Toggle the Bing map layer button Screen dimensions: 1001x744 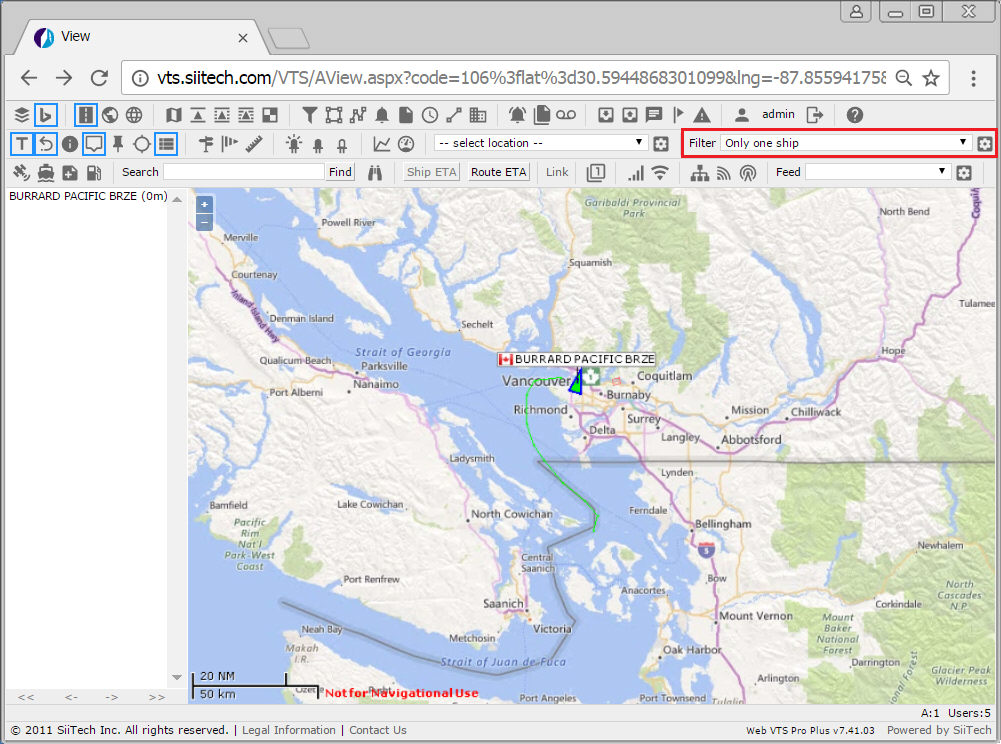pos(46,115)
